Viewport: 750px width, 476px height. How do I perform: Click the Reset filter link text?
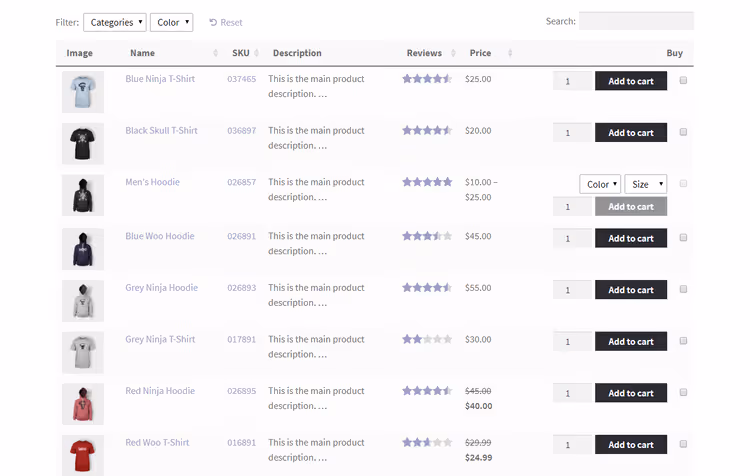(x=232, y=22)
